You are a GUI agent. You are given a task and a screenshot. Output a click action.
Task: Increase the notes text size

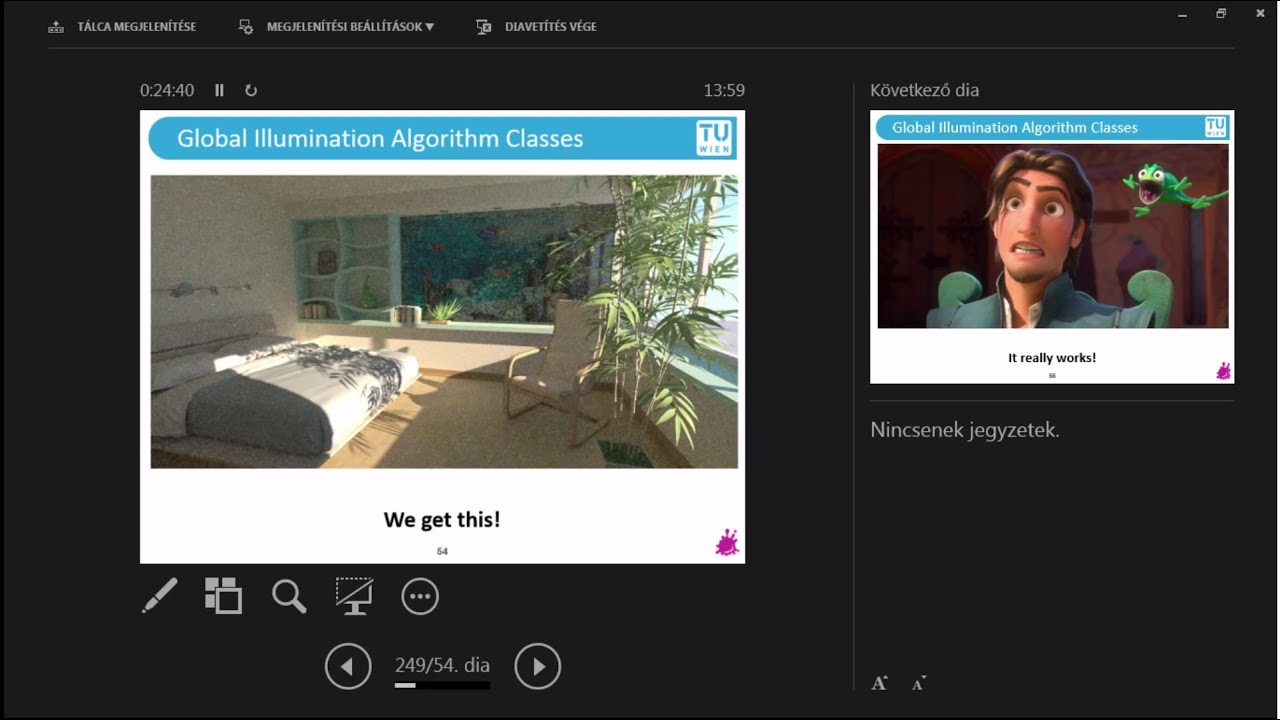(x=879, y=683)
